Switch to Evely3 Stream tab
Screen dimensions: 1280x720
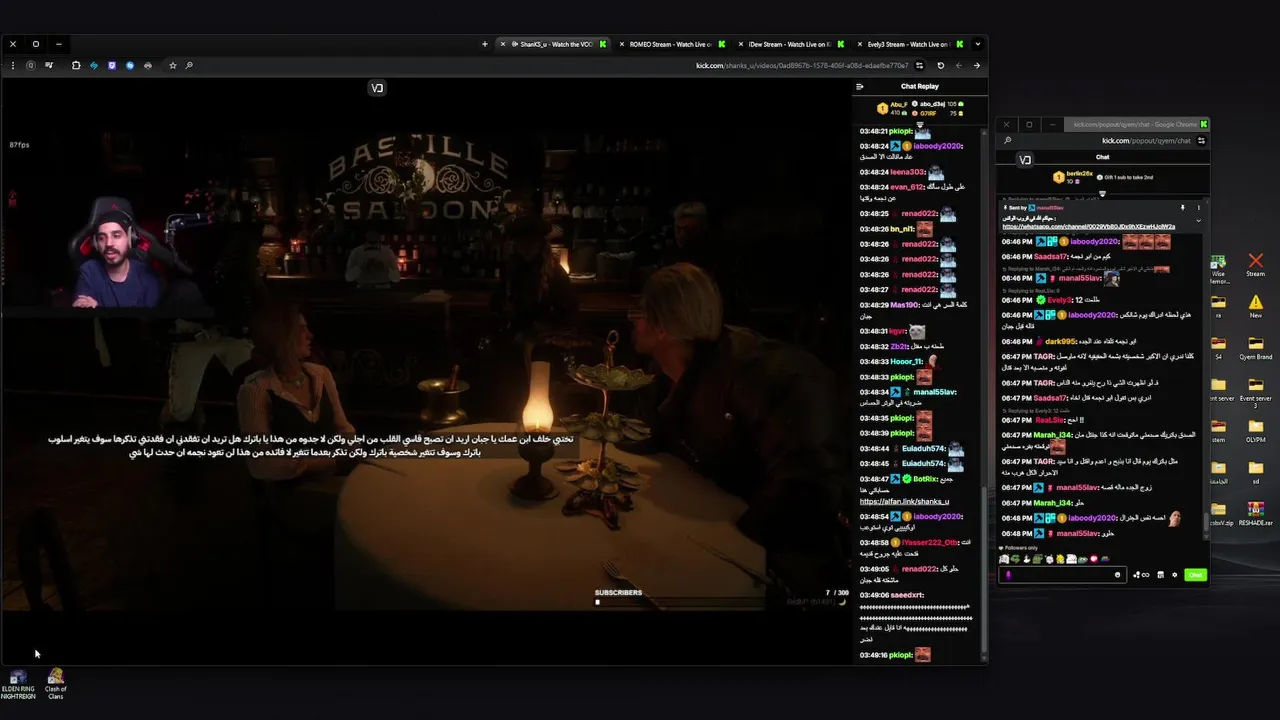point(908,44)
